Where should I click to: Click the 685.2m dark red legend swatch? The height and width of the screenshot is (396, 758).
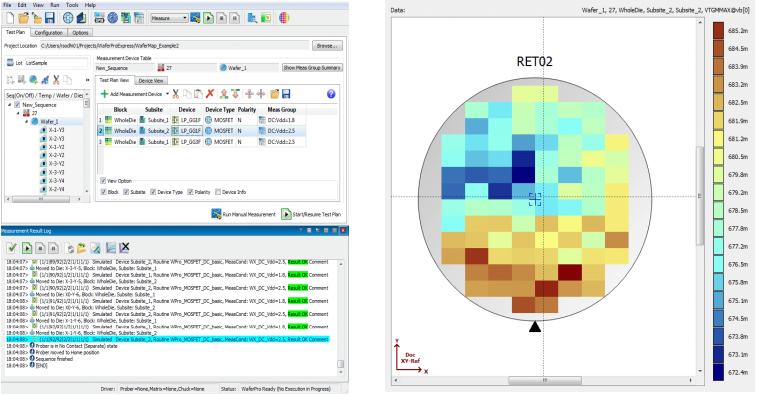718,30
